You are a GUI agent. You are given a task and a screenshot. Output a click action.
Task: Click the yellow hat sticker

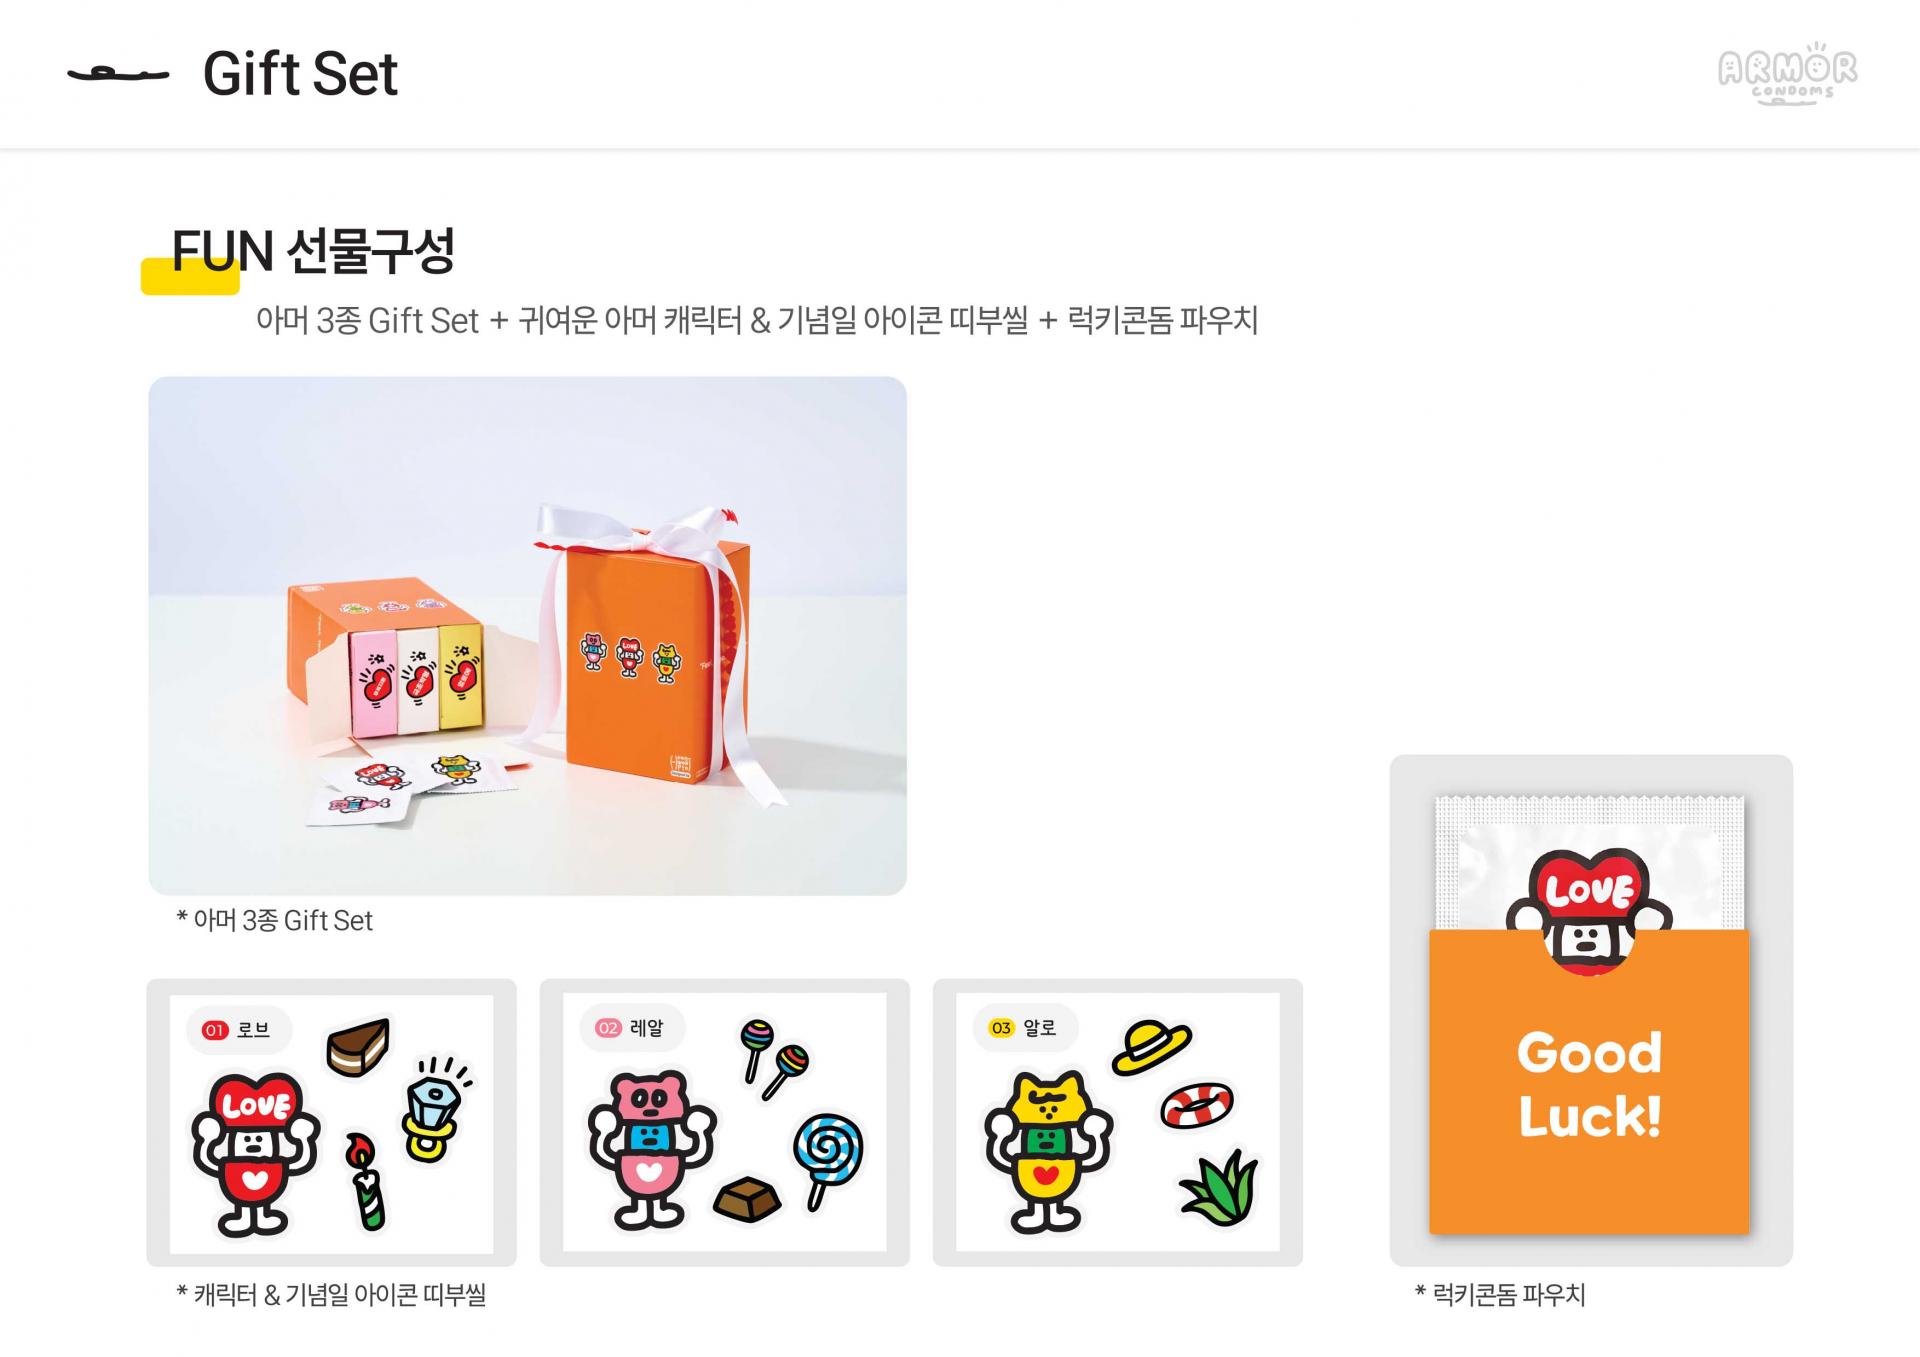[x=1151, y=1047]
